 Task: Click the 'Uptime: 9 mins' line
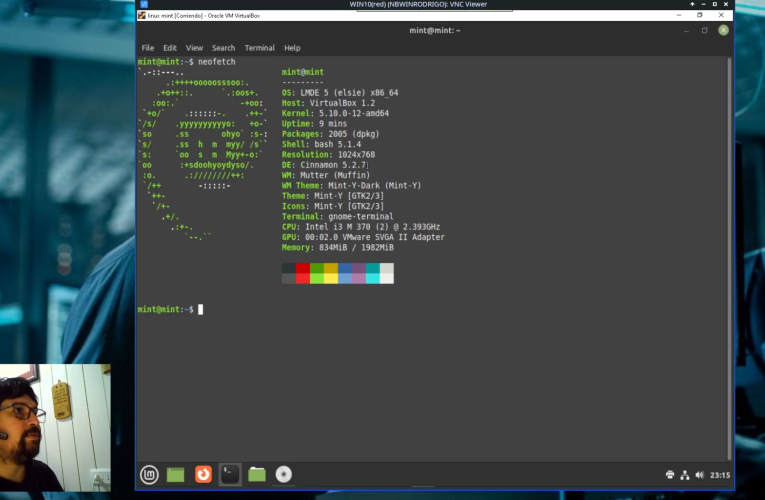[x=314, y=124]
